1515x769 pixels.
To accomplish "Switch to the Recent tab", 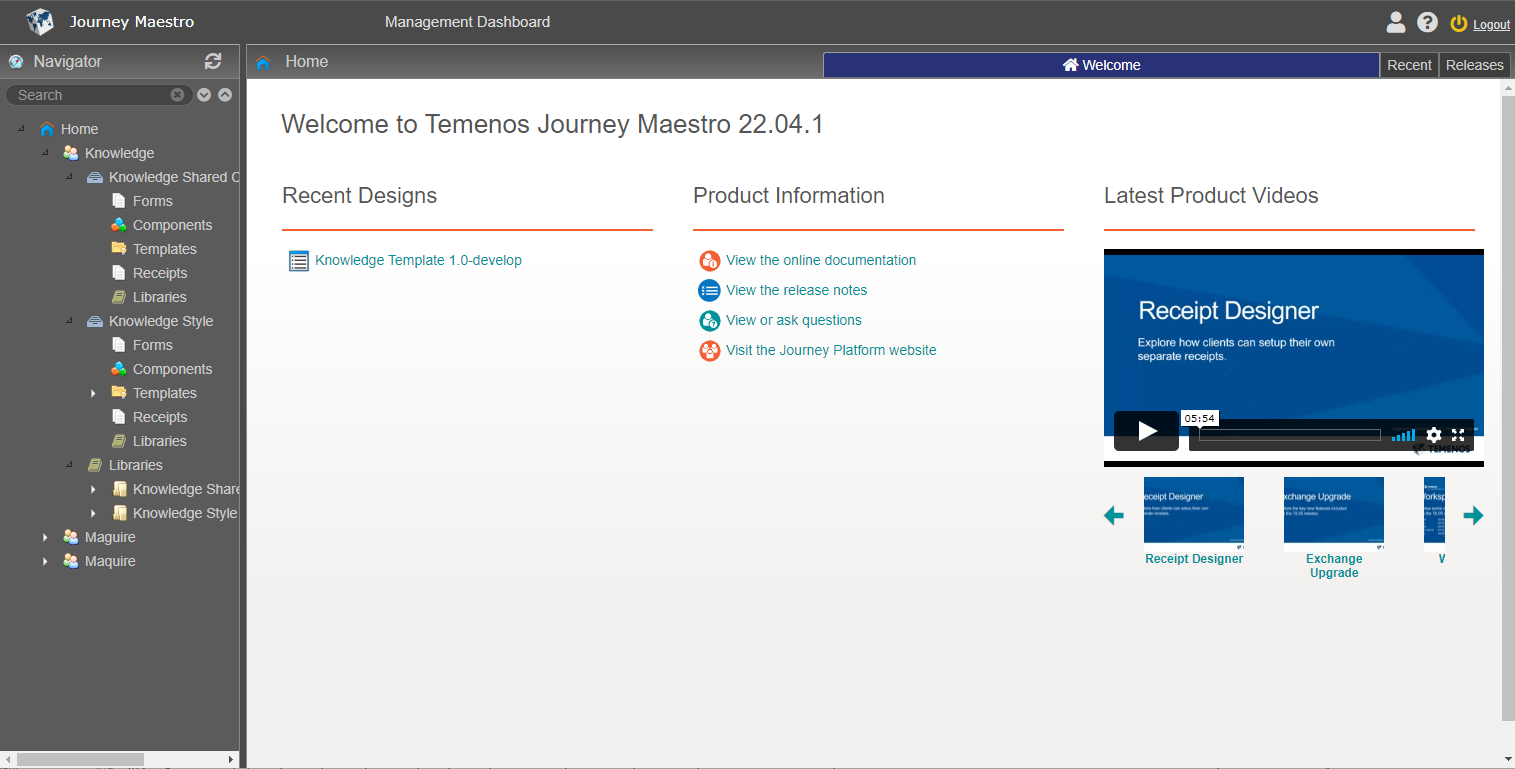I will click(1410, 64).
